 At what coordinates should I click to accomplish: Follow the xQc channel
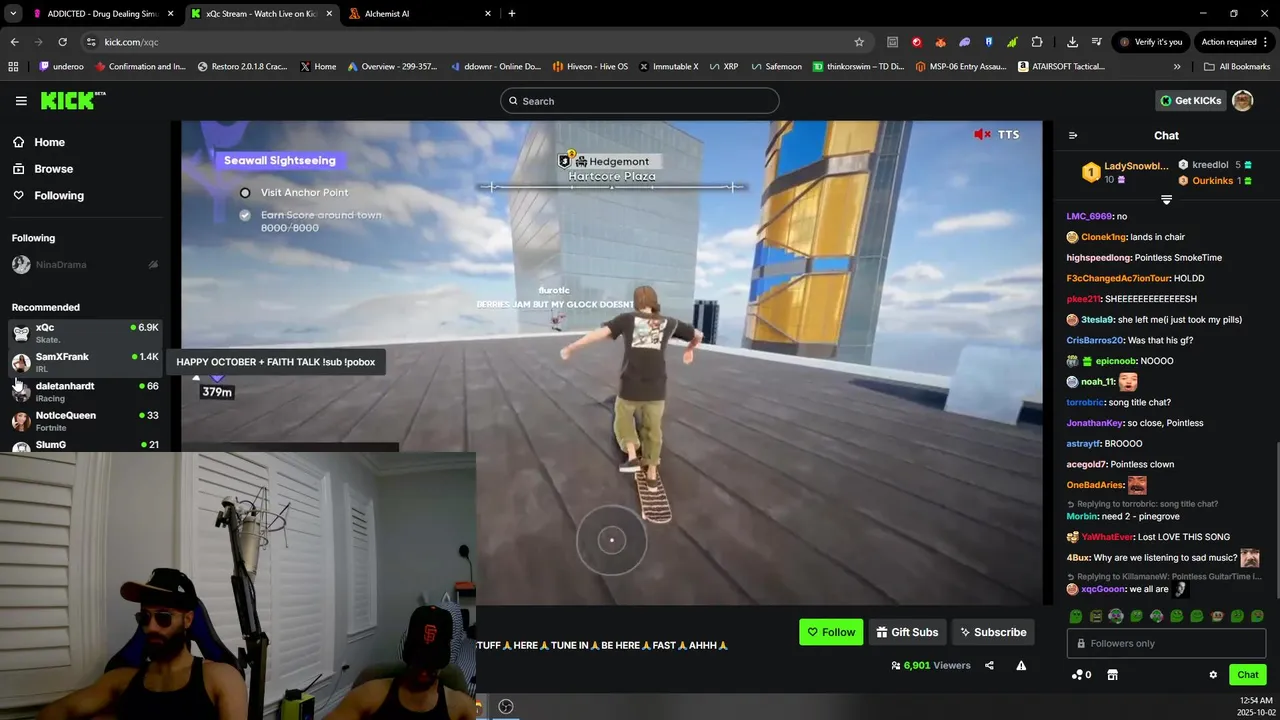pyautogui.click(x=831, y=632)
